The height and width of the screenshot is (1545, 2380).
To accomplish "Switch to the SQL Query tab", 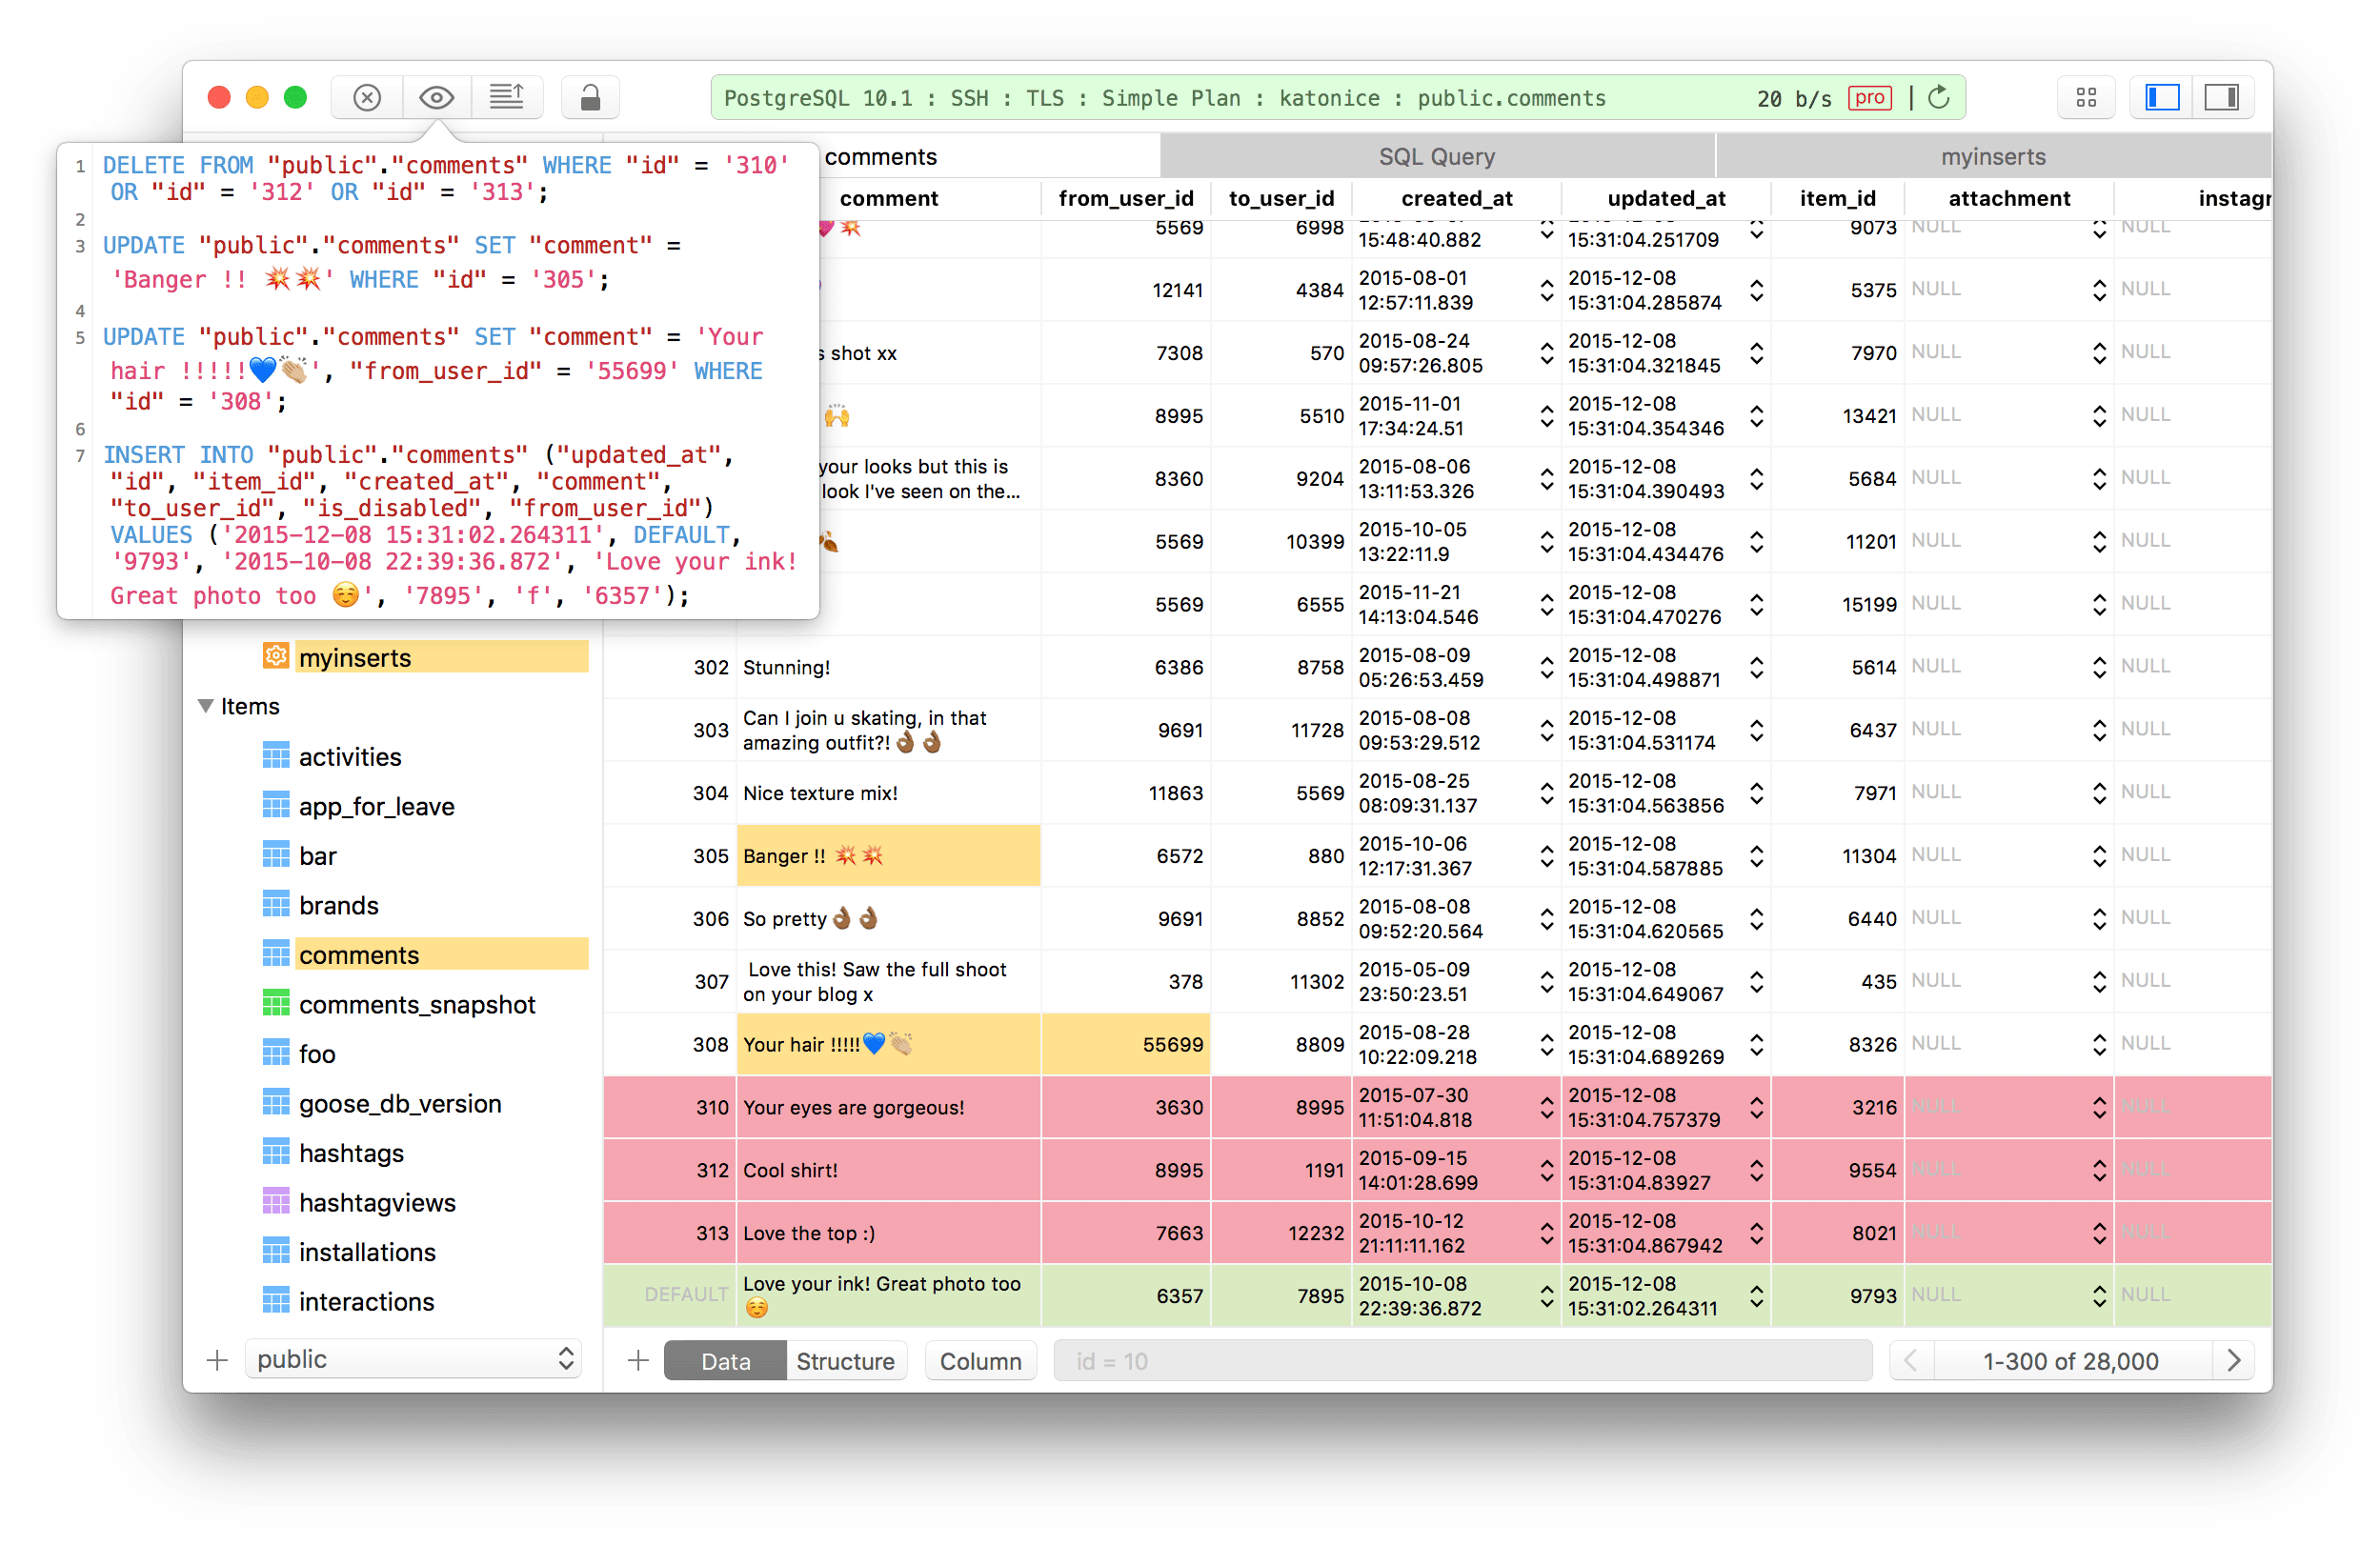I will point(1436,156).
